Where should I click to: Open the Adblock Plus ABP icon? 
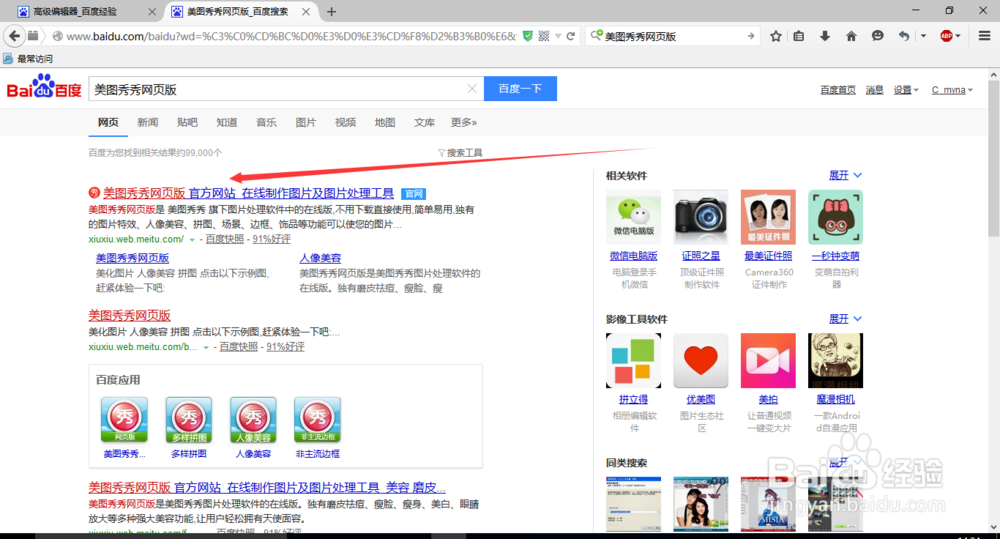click(946, 36)
